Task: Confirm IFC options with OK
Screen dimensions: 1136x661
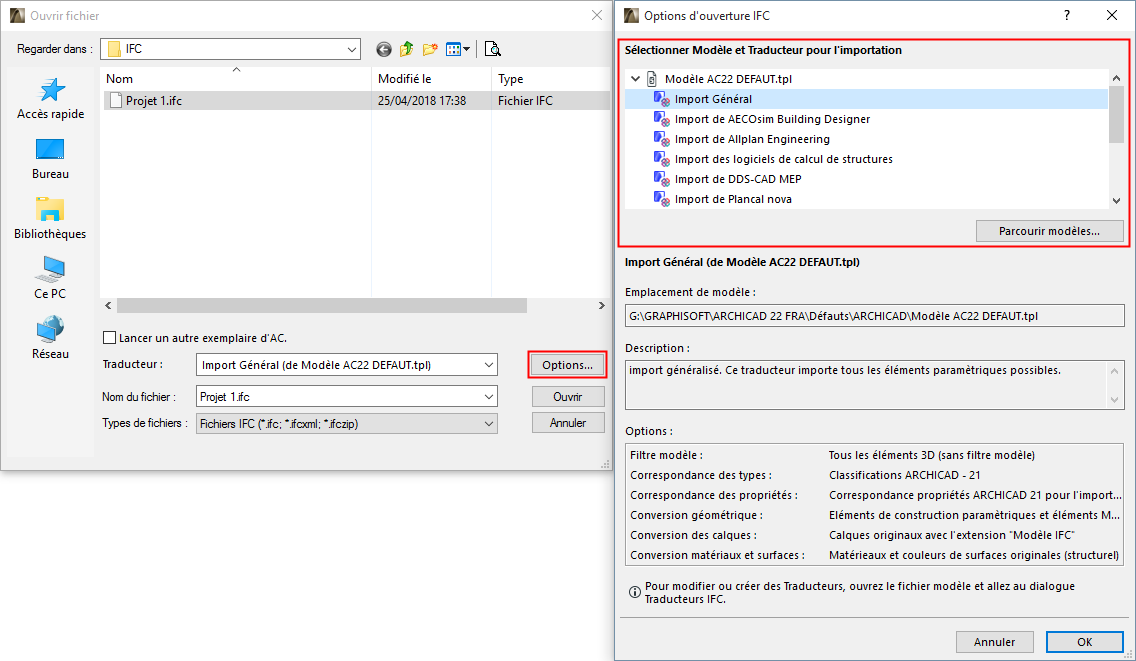Action: [1084, 641]
